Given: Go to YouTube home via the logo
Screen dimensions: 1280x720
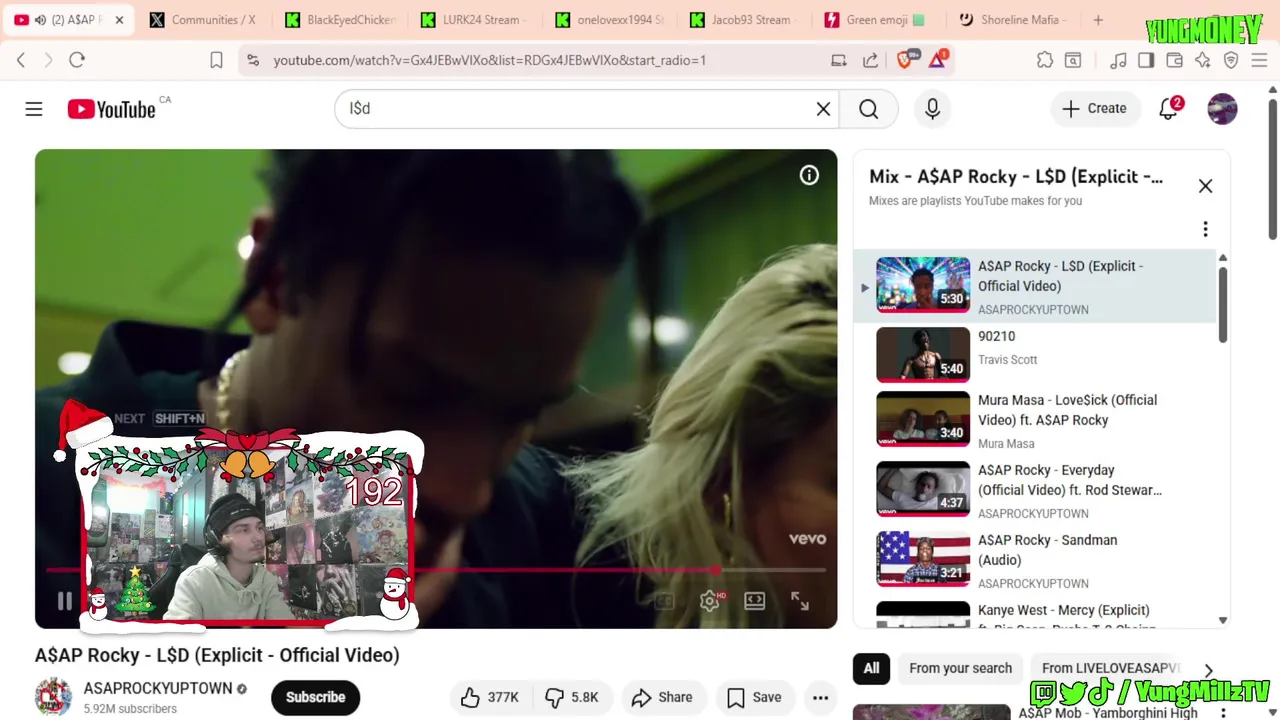Looking at the screenshot, I should [111, 109].
